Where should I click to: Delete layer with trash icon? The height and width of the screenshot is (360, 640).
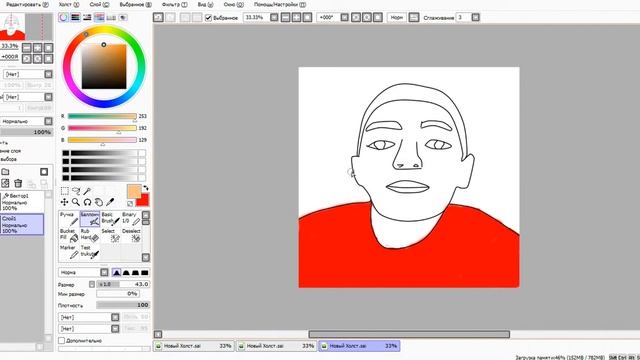click(x=18, y=183)
